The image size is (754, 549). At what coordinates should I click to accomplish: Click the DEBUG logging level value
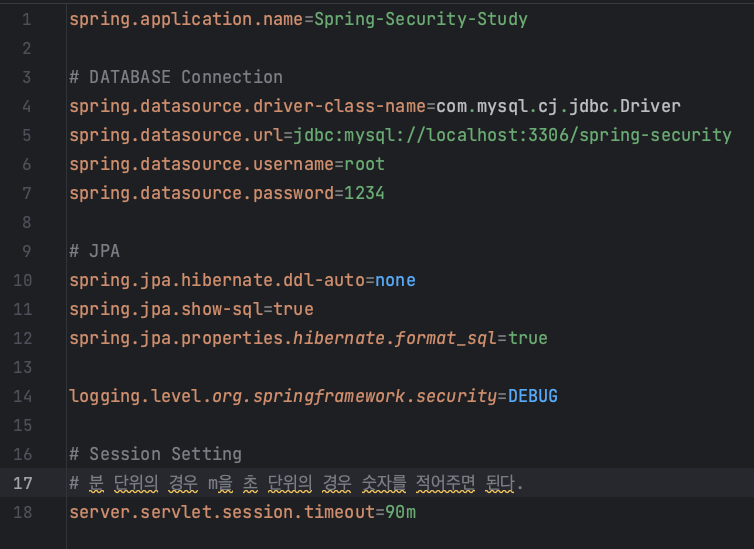click(x=533, y=396)
